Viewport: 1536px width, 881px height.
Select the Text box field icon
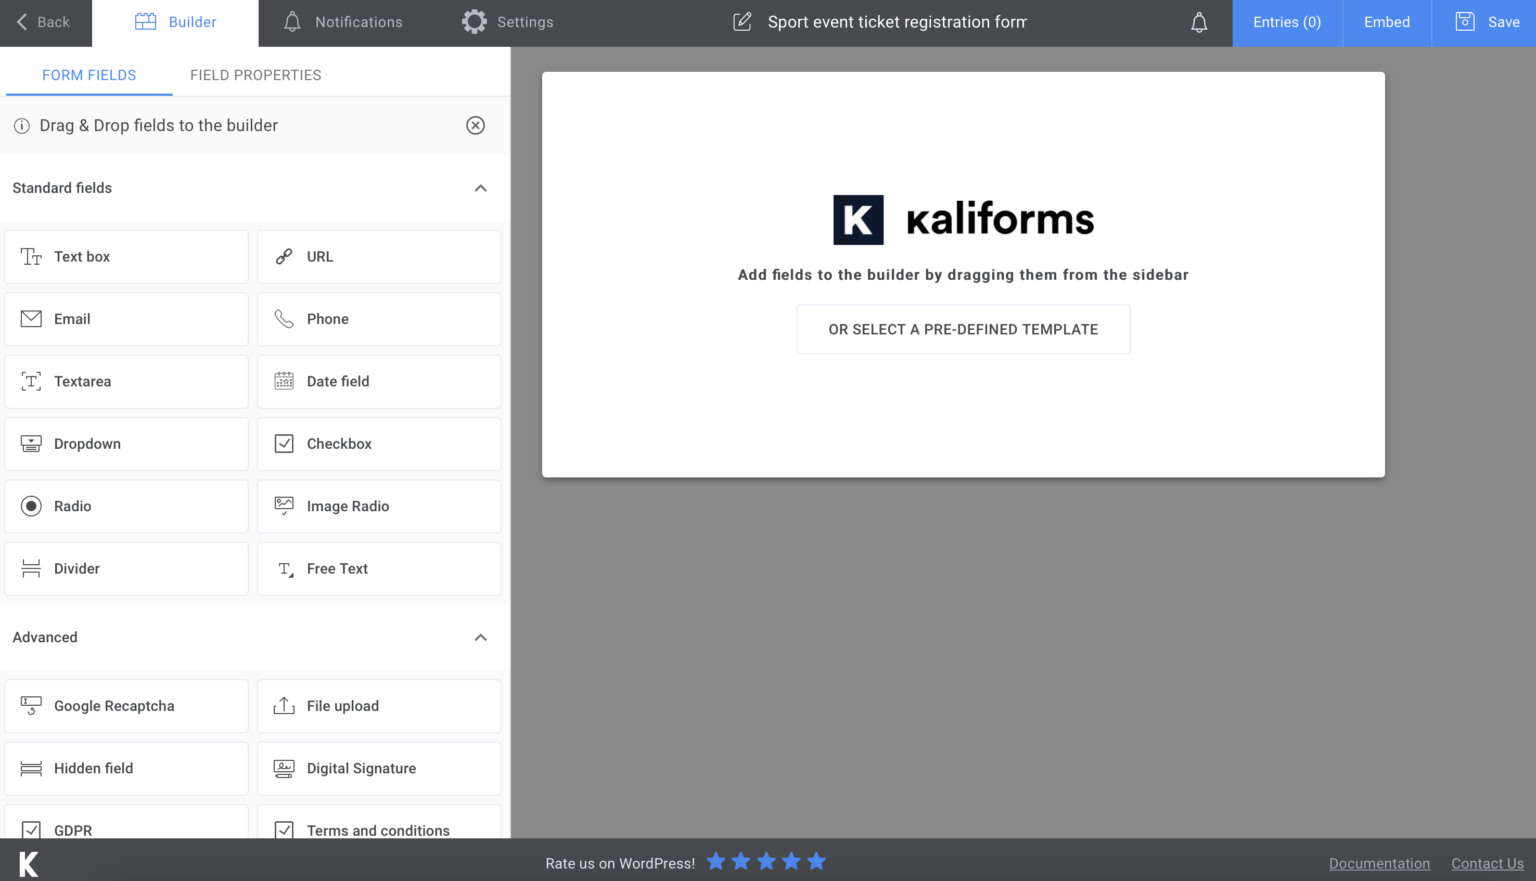click(31, 256)
